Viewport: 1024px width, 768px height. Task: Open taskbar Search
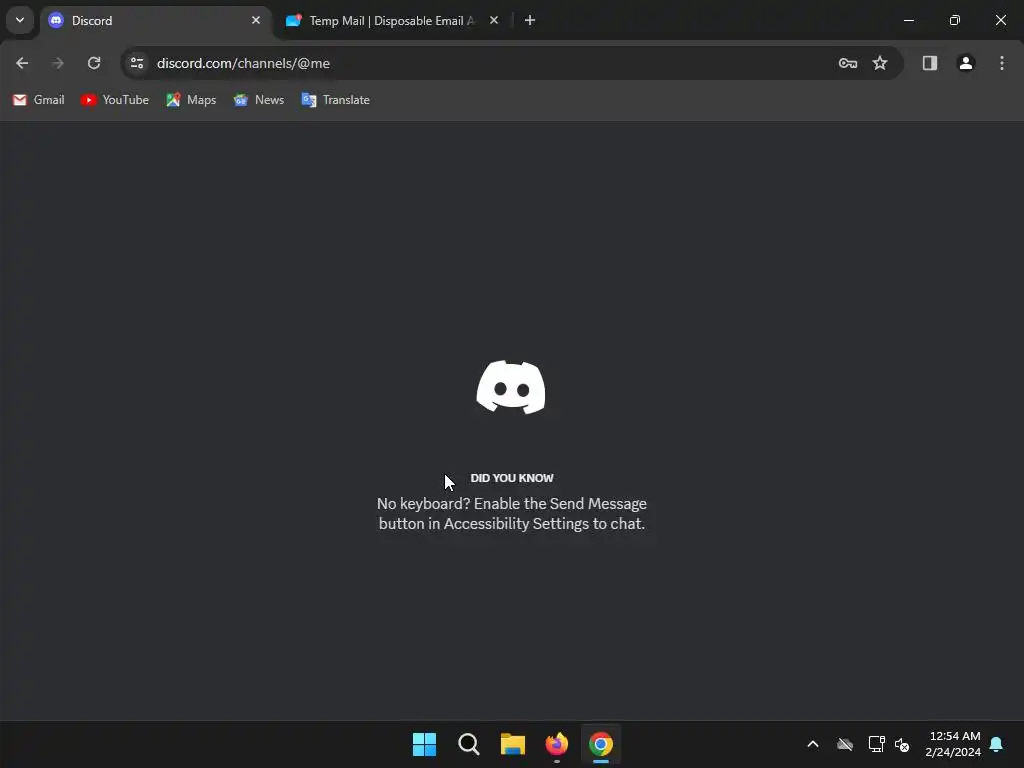(x=468, y=744)
